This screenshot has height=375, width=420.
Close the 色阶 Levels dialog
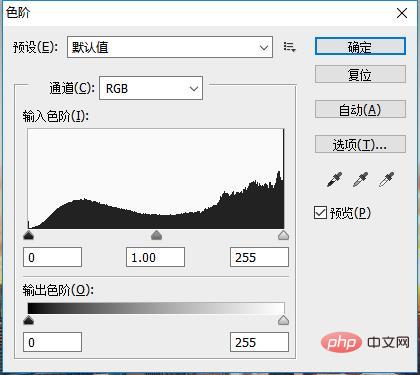coord(402,13)
